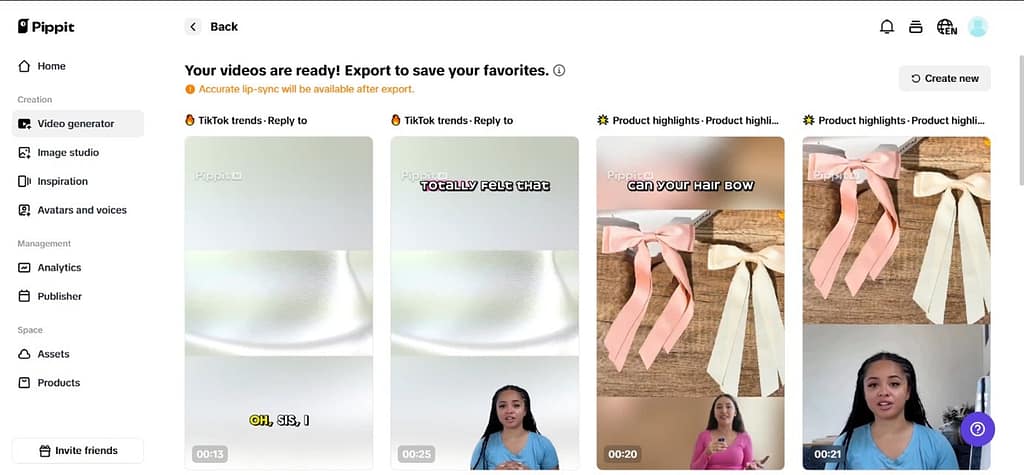Screen dimensions: 1024x475
Task: Open the 00:13 TikTok trends video thumbnail
Action: point(279,303)
